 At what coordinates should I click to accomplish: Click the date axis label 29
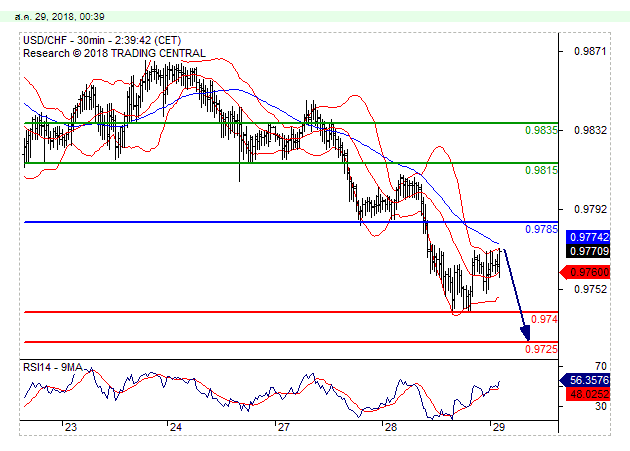pos(498,427)
